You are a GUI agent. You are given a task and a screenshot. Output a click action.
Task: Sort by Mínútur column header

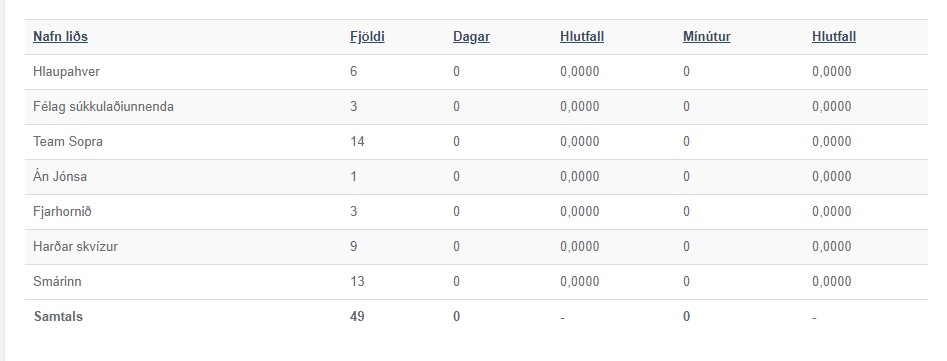coord(707,37)
